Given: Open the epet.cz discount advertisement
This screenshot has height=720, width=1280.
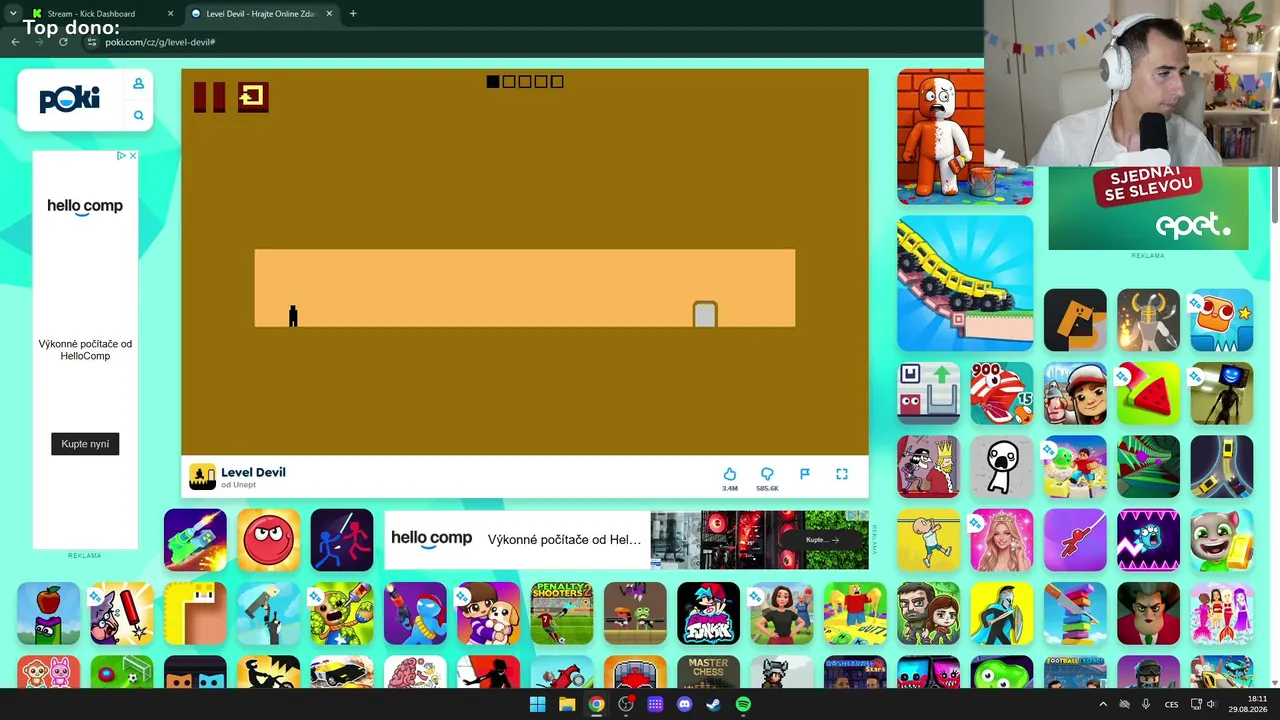Looking at the screenshot, I should [1148, 208].
